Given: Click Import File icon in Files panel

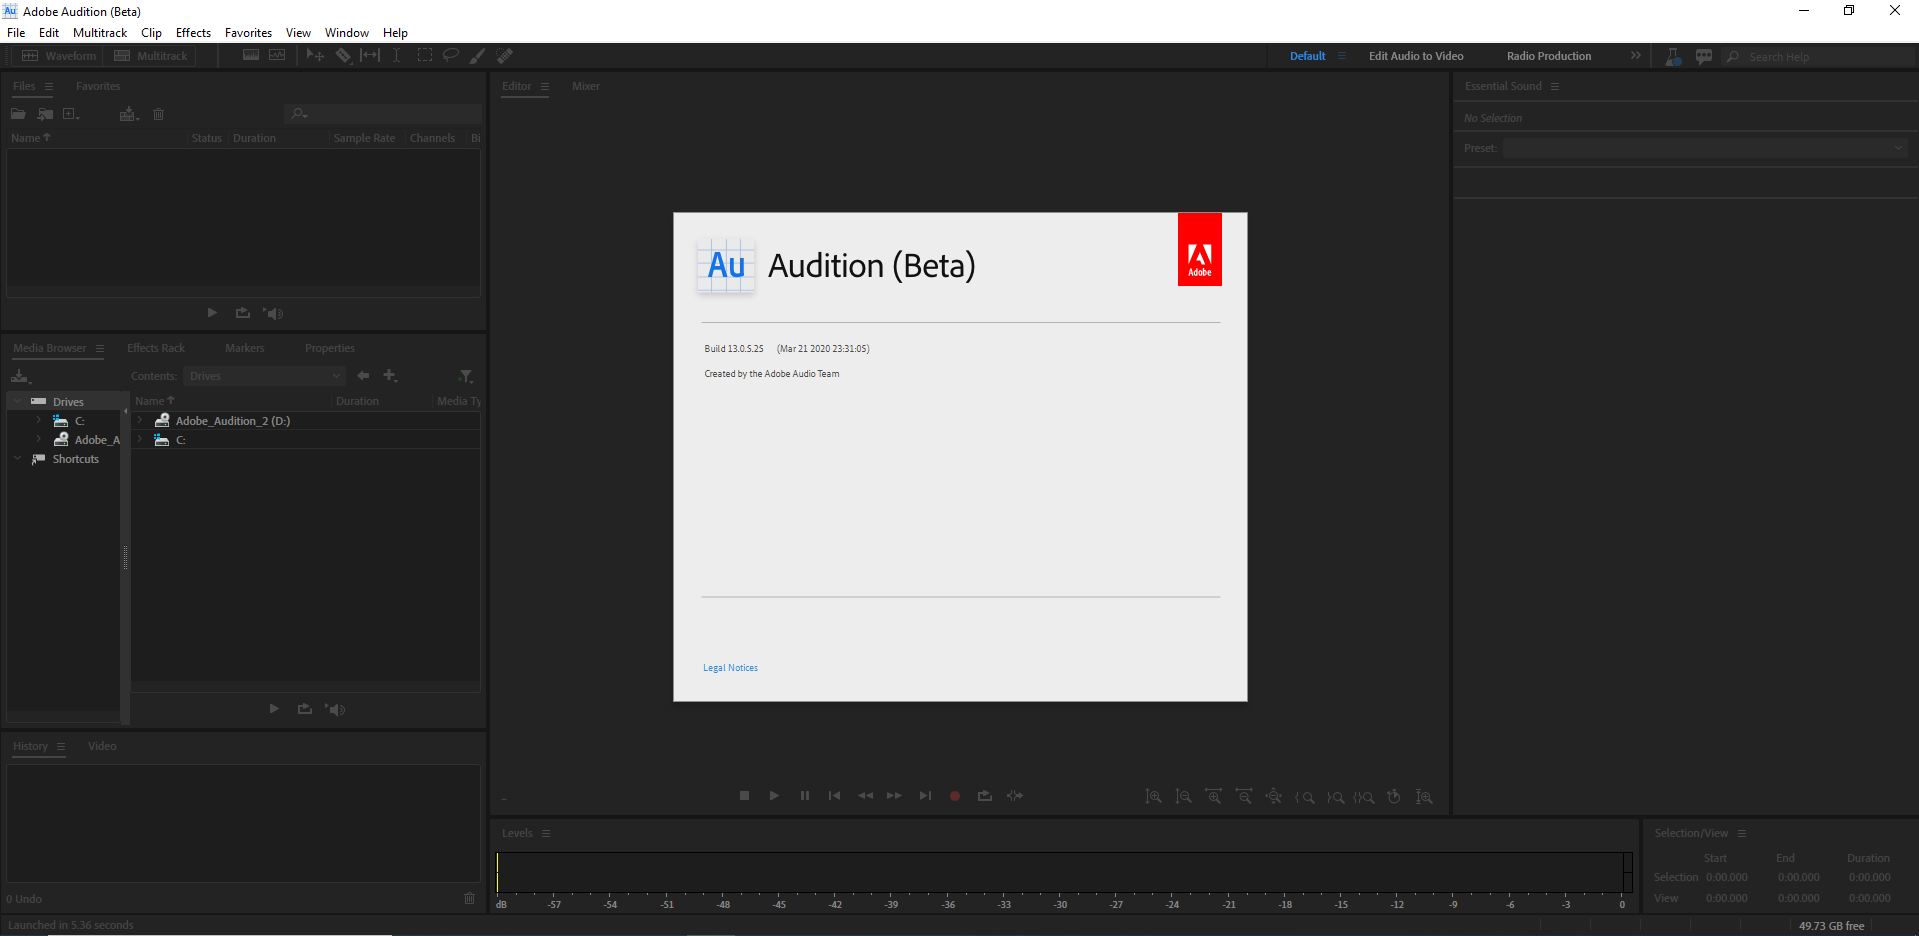Looking at the screenshot, I should pos(45,114).
